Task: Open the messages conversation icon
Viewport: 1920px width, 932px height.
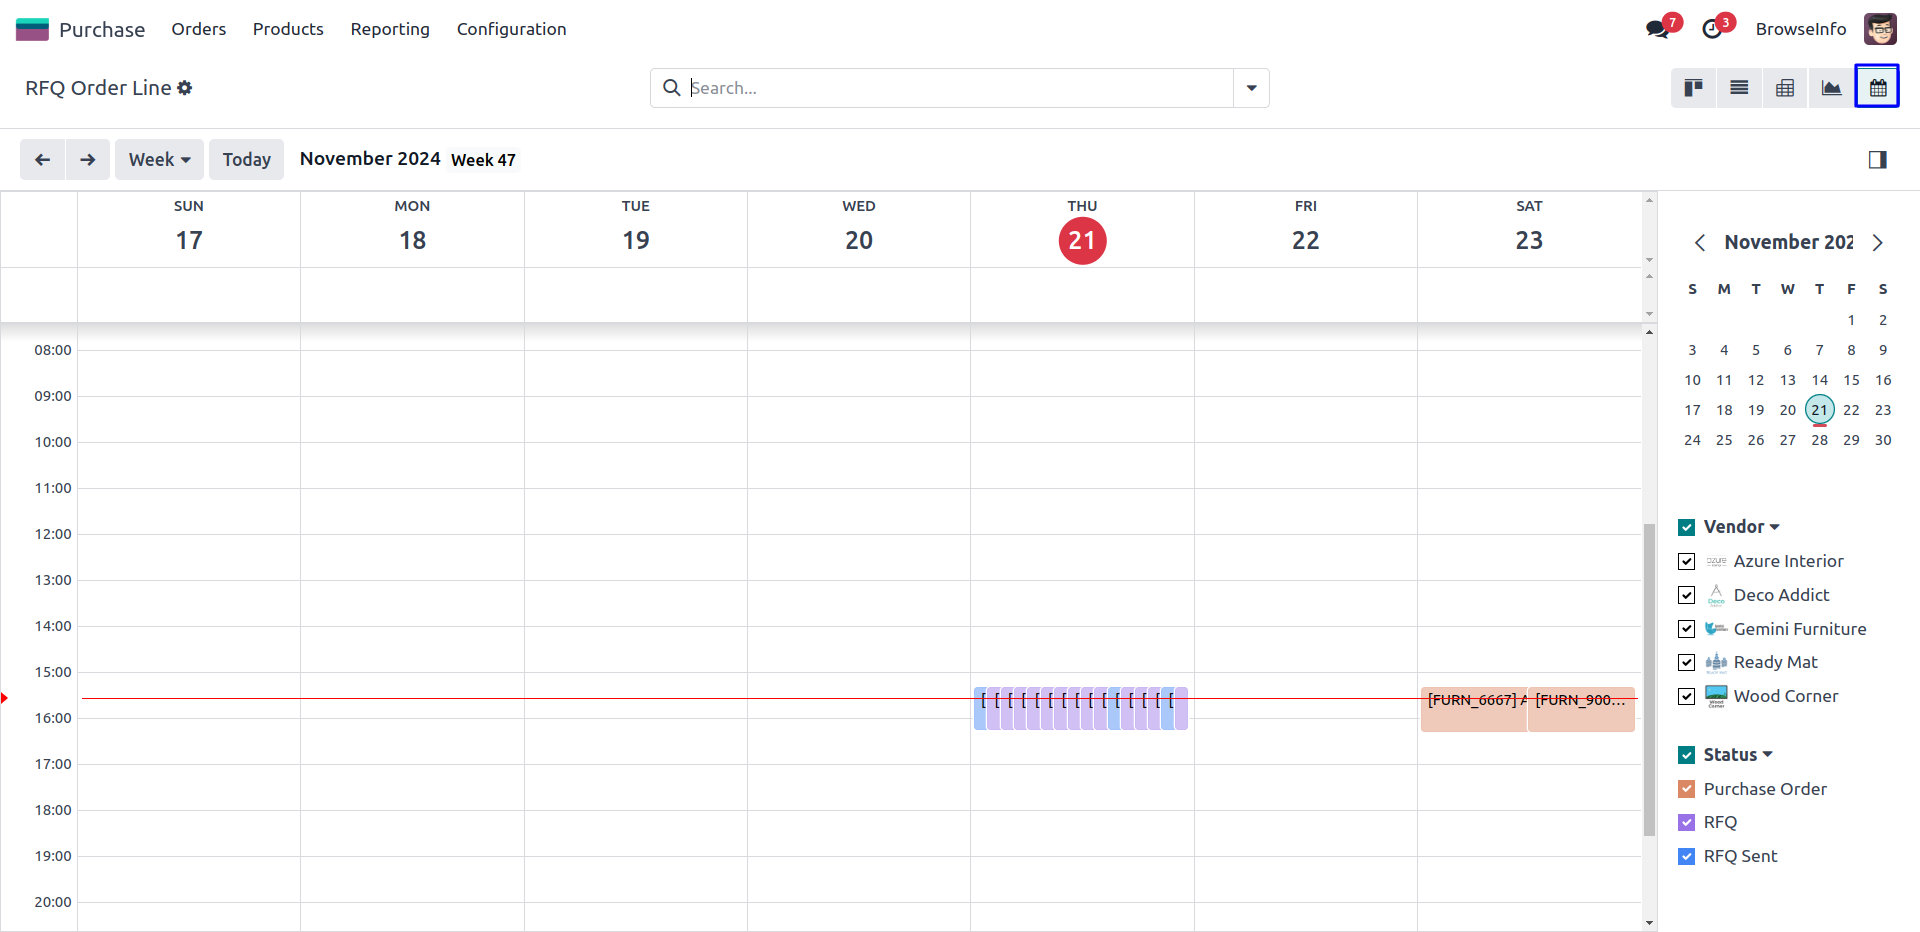Action: click(x=1657, y=29)
